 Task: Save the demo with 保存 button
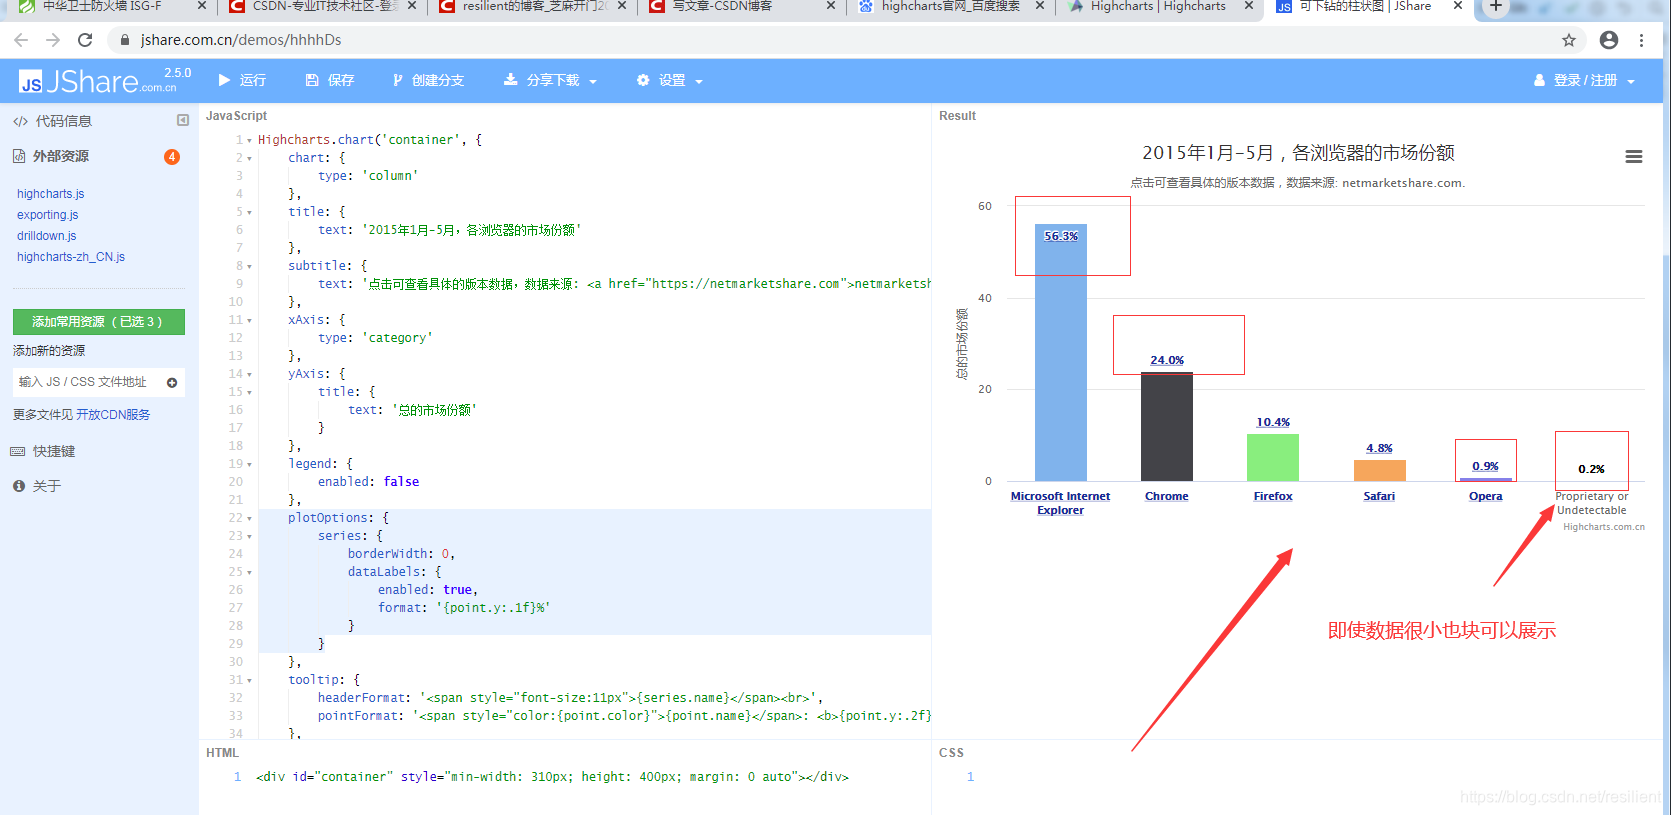click(x=330, y=80)
